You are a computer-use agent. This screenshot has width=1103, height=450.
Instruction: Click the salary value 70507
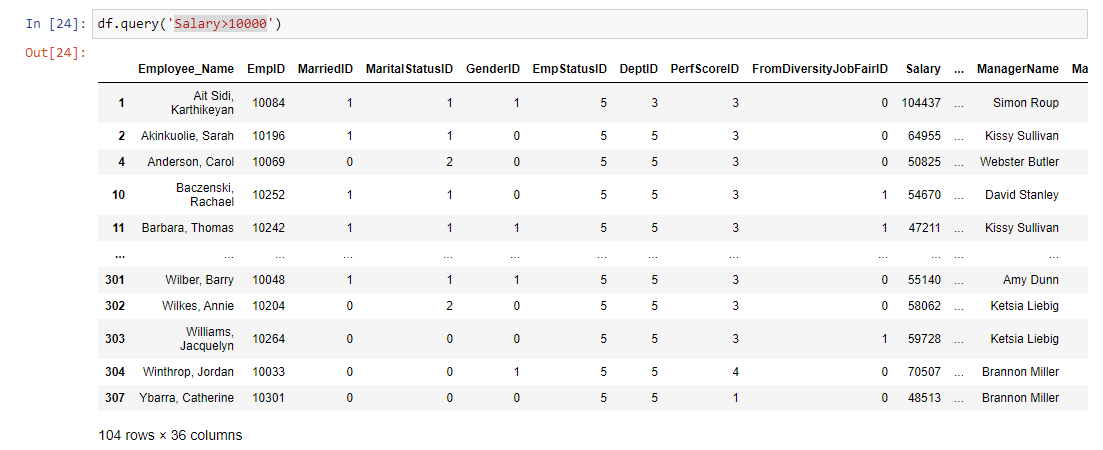click(x=924, y=371)
